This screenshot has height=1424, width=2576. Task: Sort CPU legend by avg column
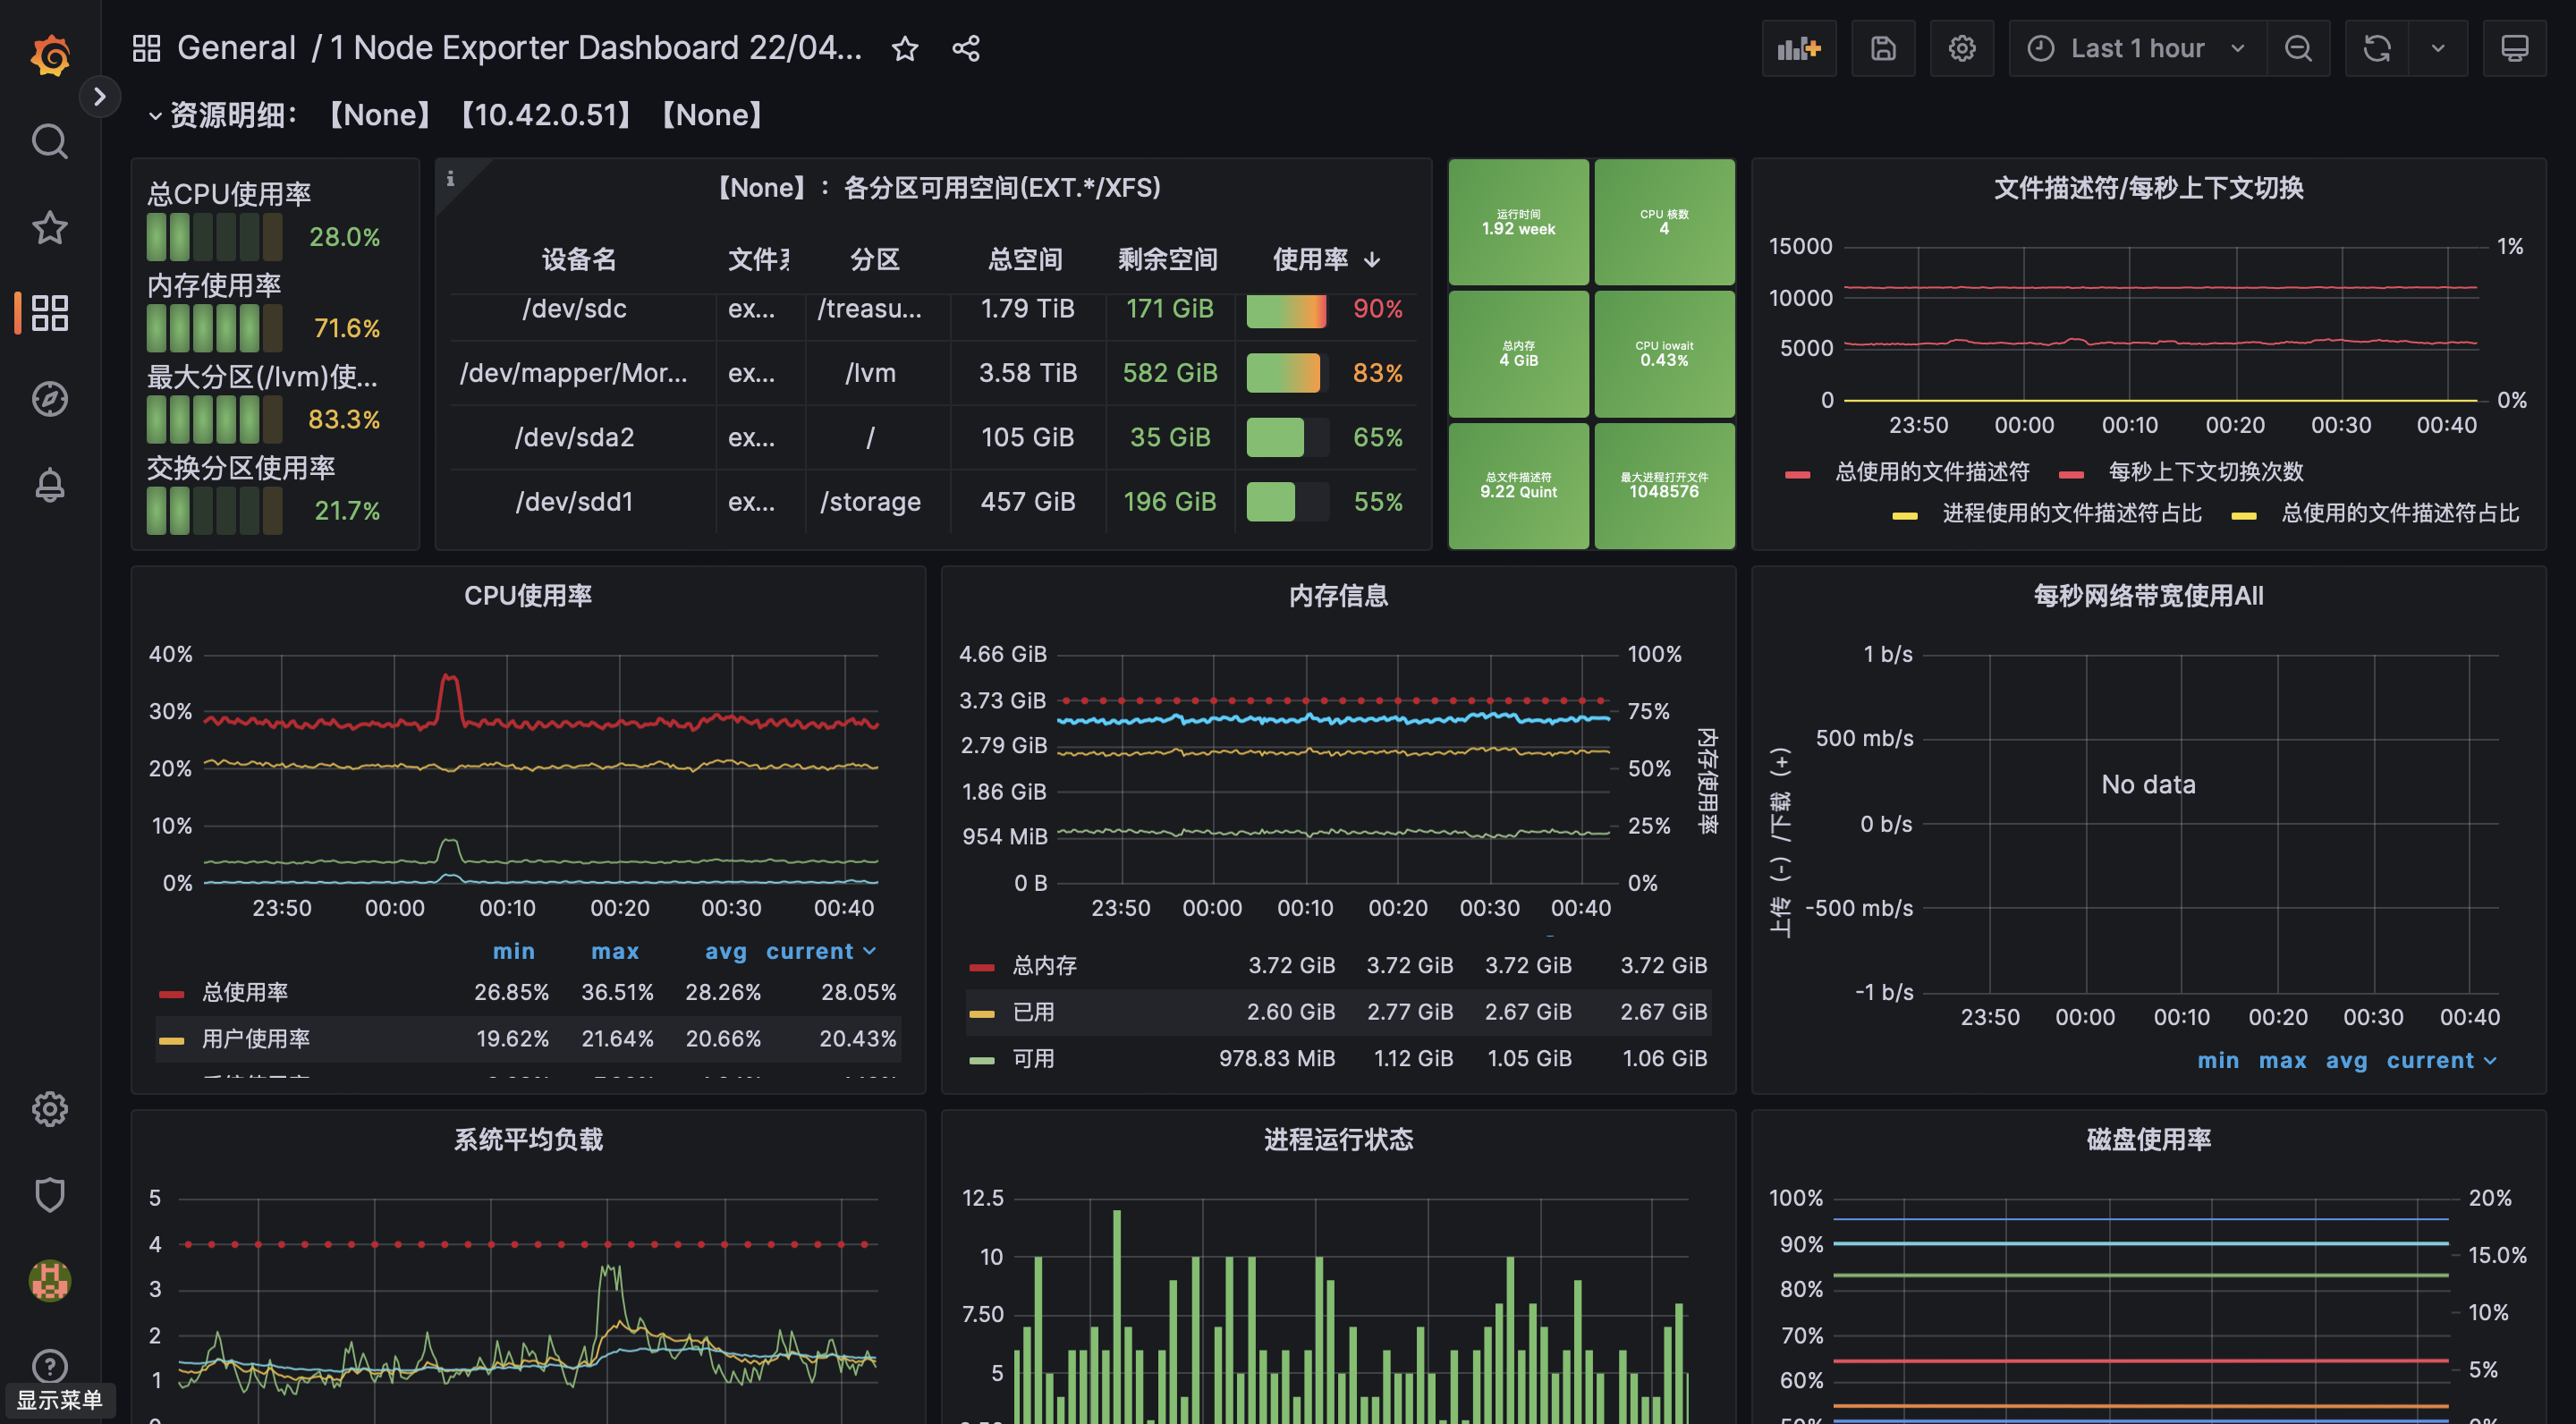click(725, 951)
